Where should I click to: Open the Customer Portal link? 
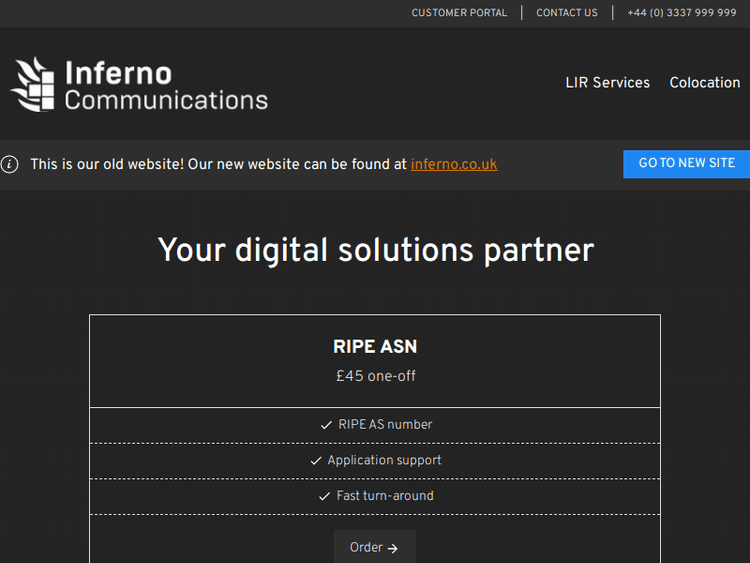(459, 13)
